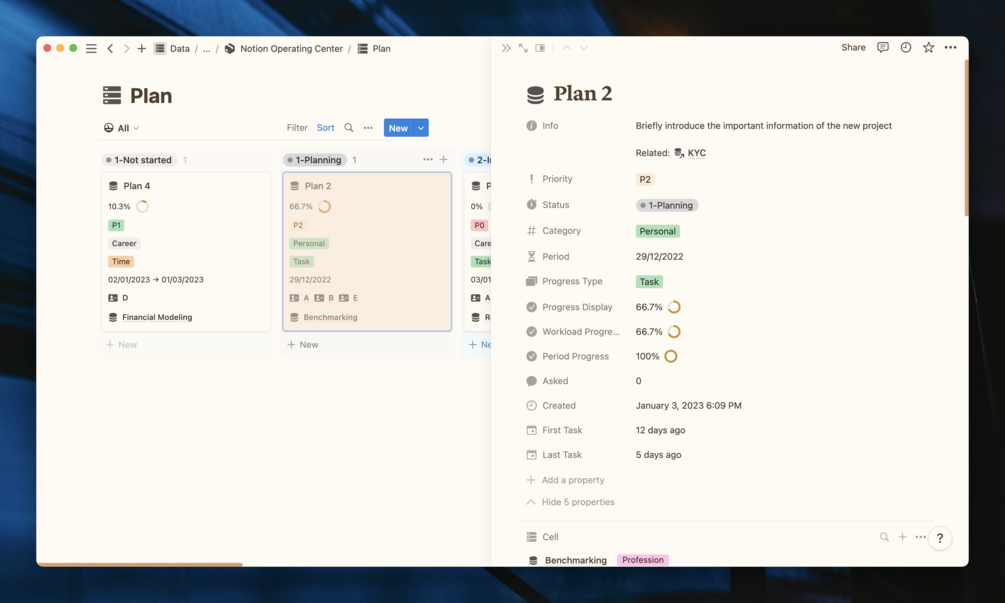The height and width of the screenshot is (603, 1005).
Task: Select the 1-Planning group header tag
Action: coord(315,160)
